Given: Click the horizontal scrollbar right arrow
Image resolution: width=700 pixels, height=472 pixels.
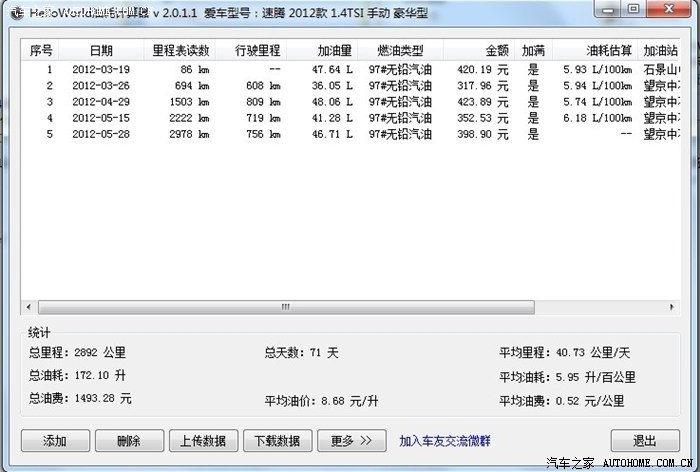Looking at the screenshot, I should (672, 307).
